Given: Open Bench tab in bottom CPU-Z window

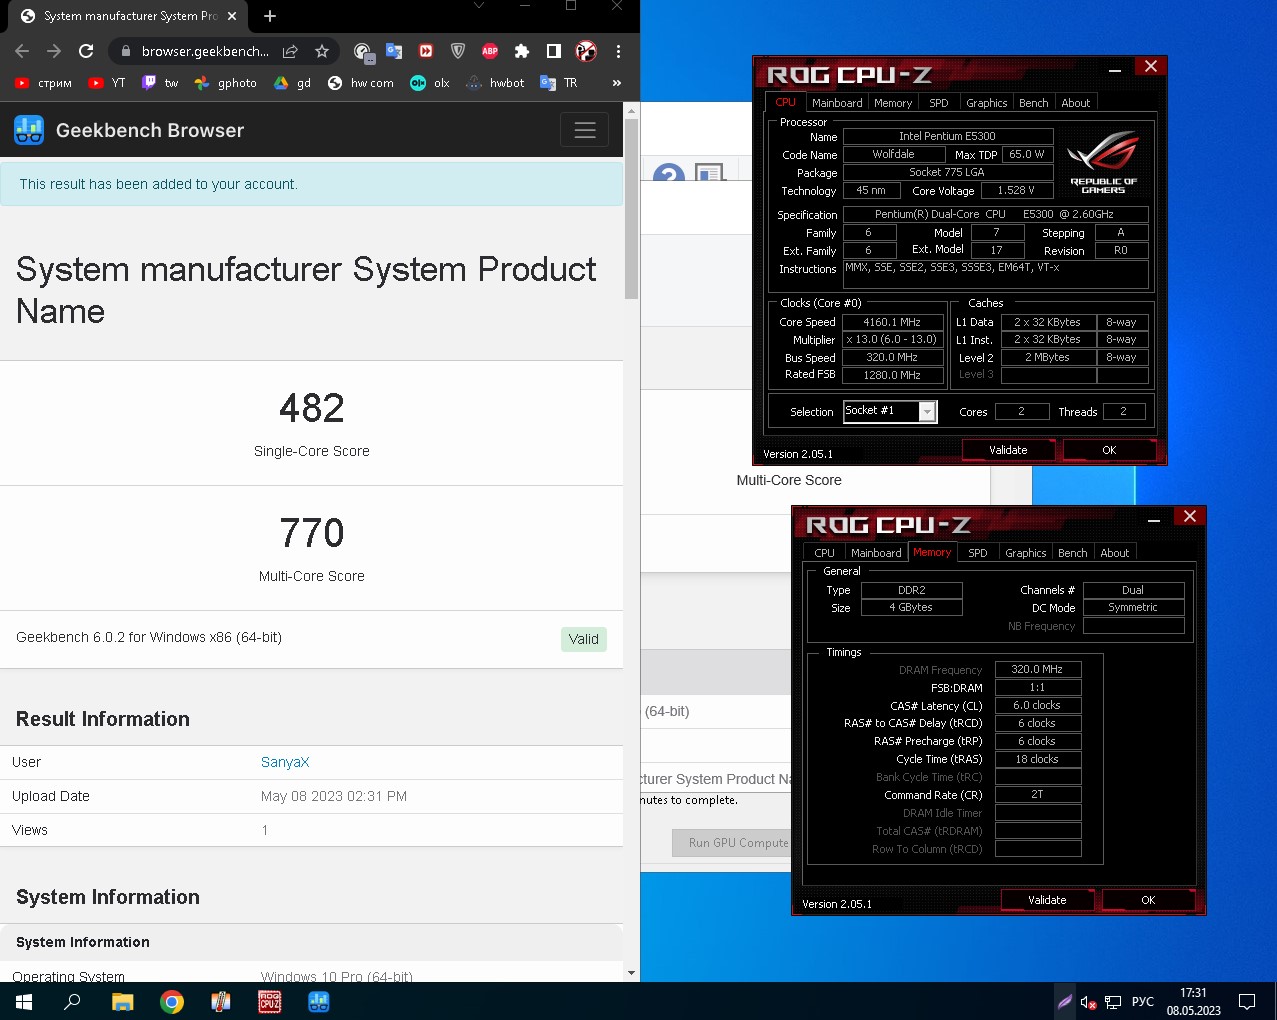Looking at the screenshot, I should pyautogui.click(x=1073, y=553).
